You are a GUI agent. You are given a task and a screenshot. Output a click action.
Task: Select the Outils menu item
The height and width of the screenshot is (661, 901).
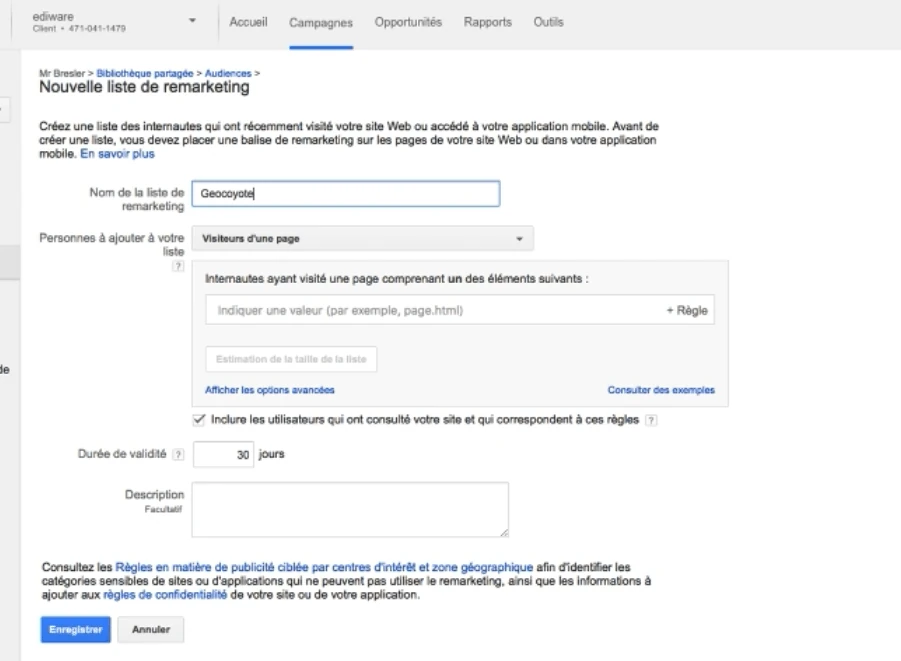(x=548, y=22)
